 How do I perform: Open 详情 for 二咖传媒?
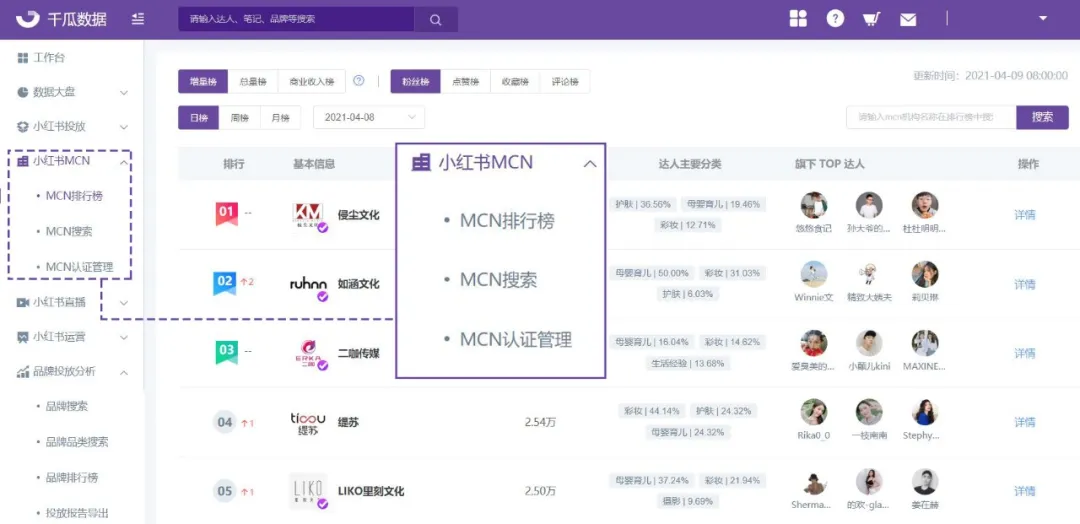click(x=1024, y=353)
